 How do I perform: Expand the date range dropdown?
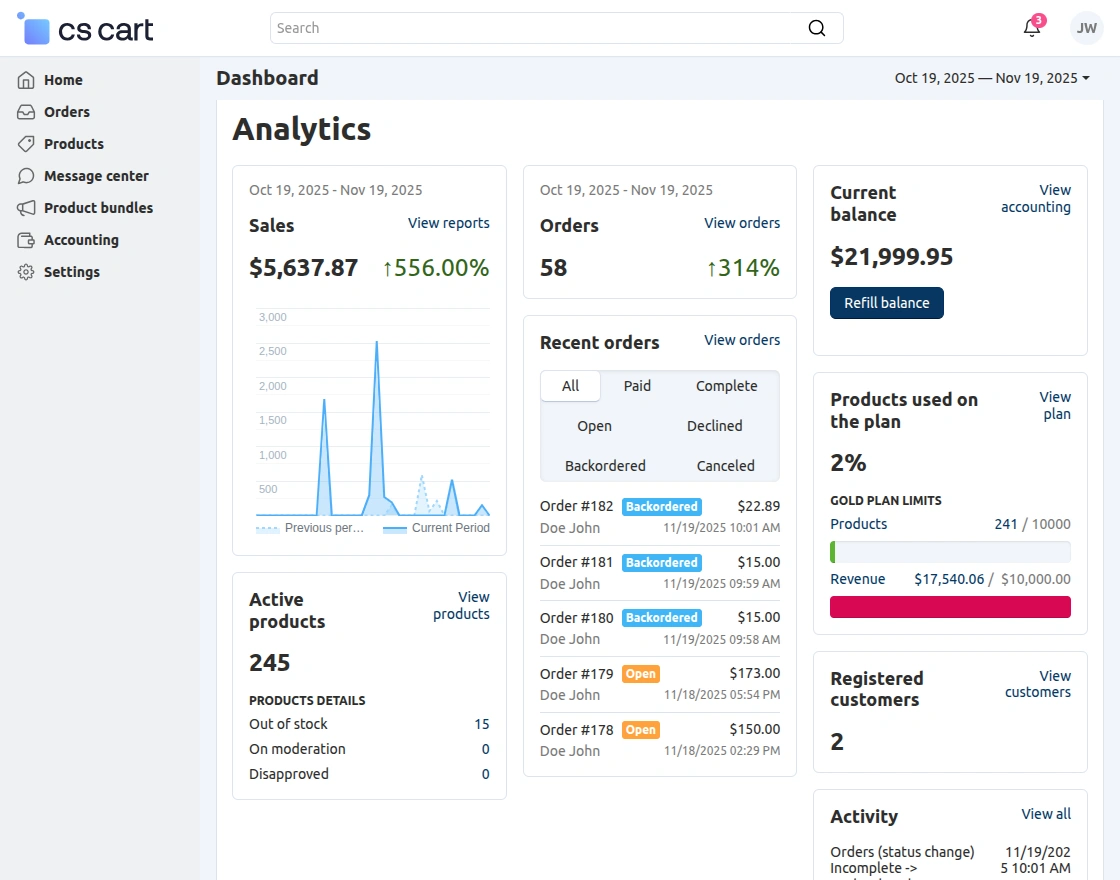(992, 78)
